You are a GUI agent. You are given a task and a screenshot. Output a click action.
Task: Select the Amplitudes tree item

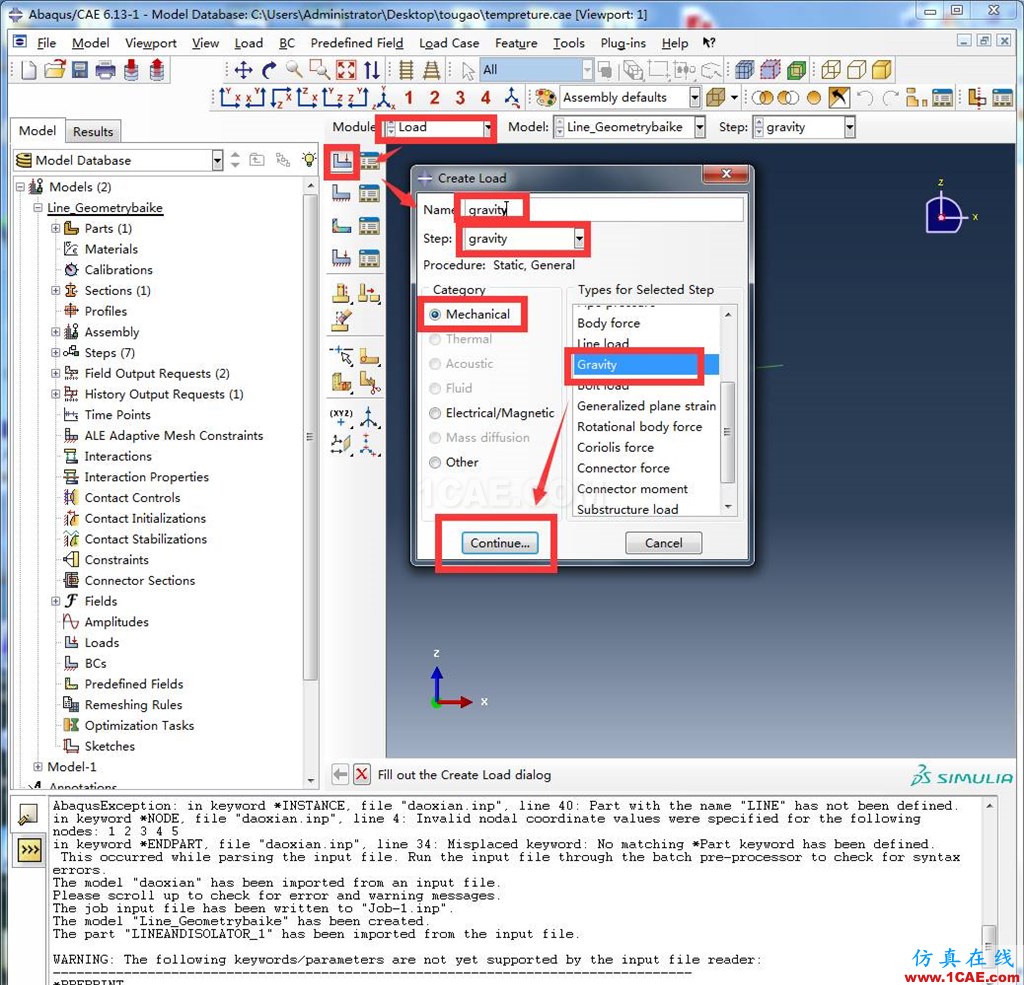(116, 622)
